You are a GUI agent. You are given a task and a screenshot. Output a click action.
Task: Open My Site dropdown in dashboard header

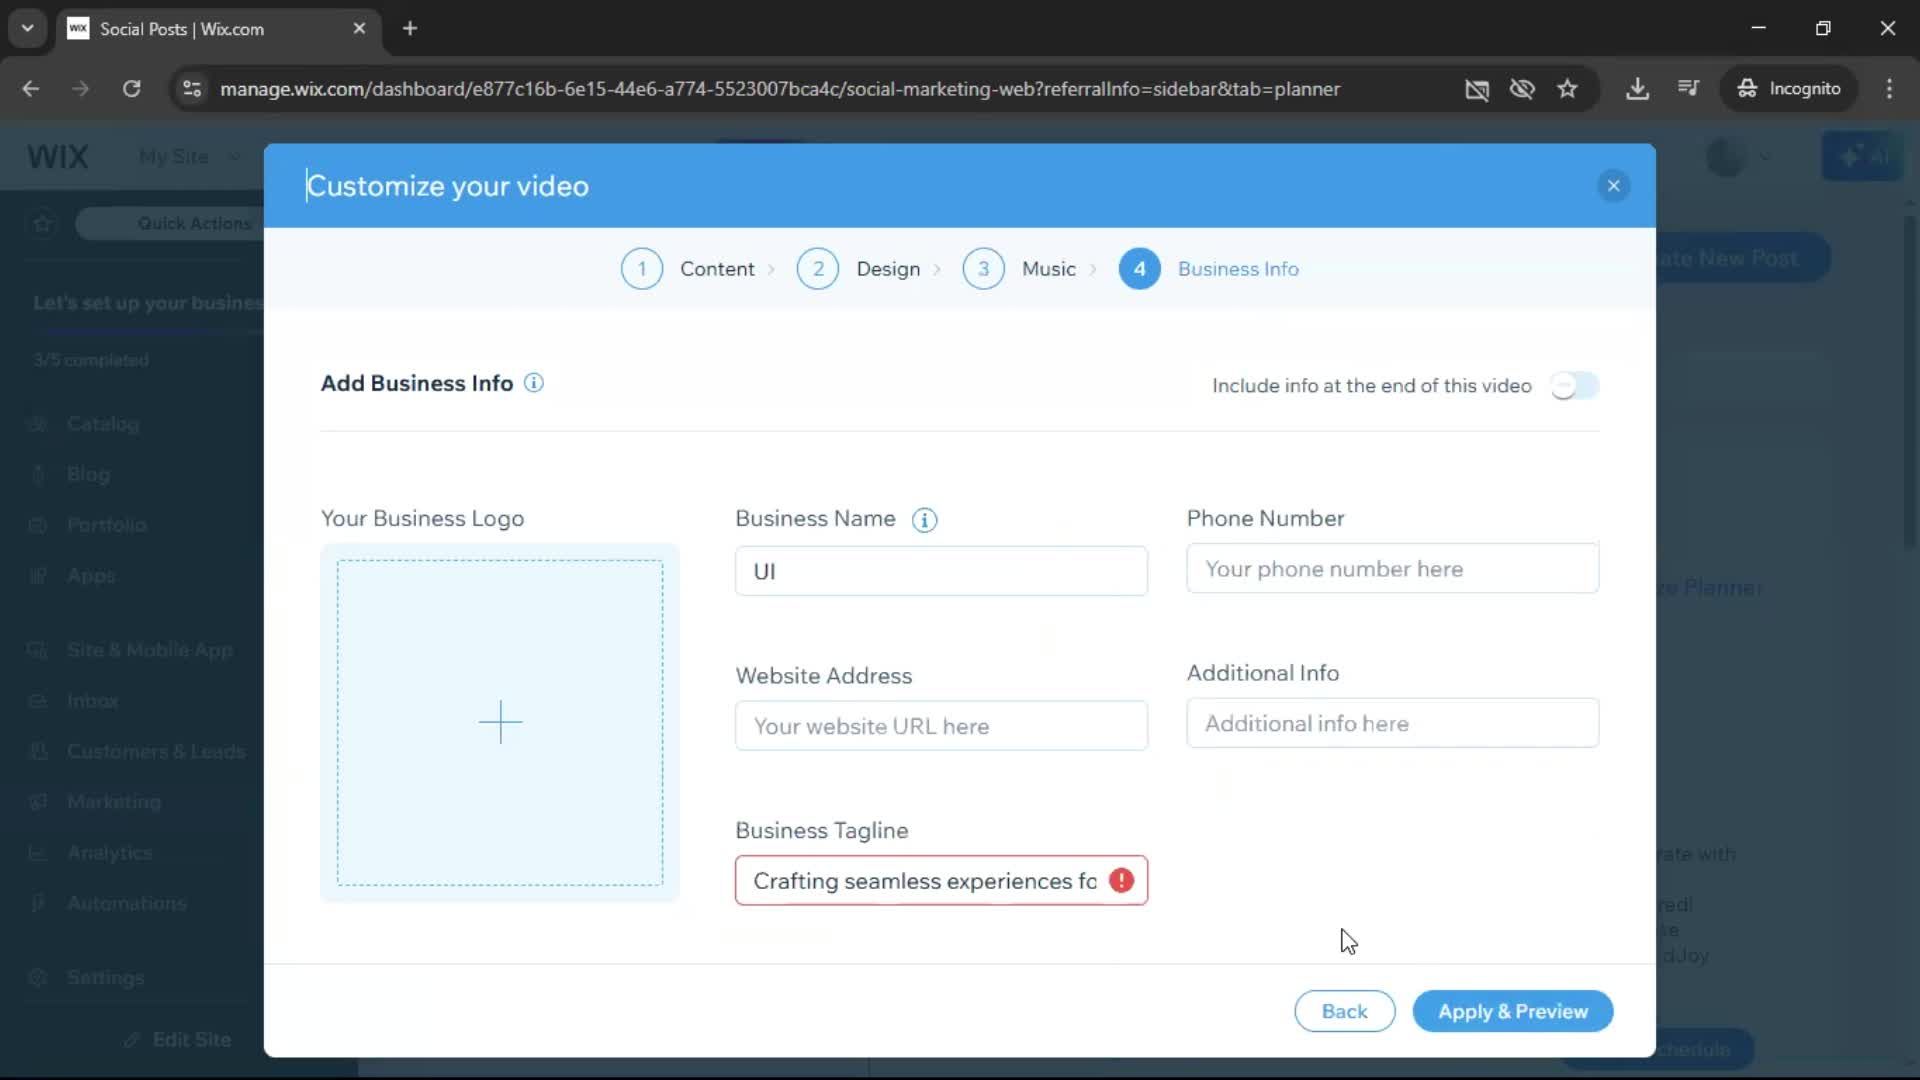pyautogui.click(x=190, y=157)
